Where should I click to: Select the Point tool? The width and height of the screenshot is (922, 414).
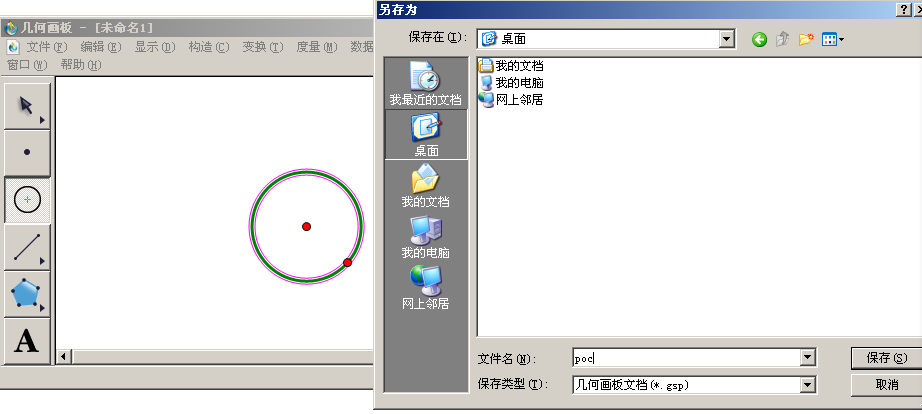(x=27, y=153)
